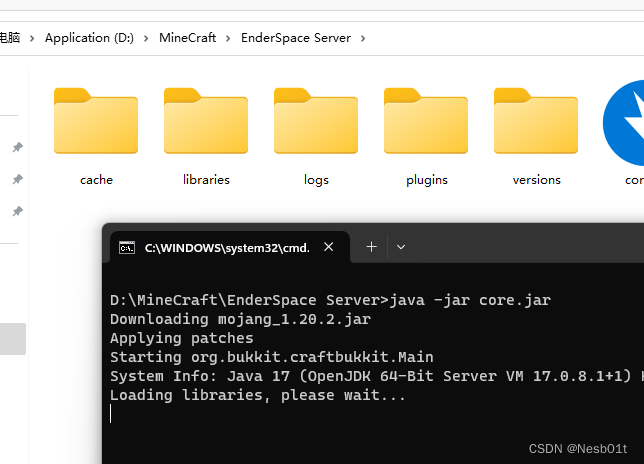Click the cmd icon in terminal tab
Image resolution: width=644 pixels, height=464 pixels.
[127, 247]
